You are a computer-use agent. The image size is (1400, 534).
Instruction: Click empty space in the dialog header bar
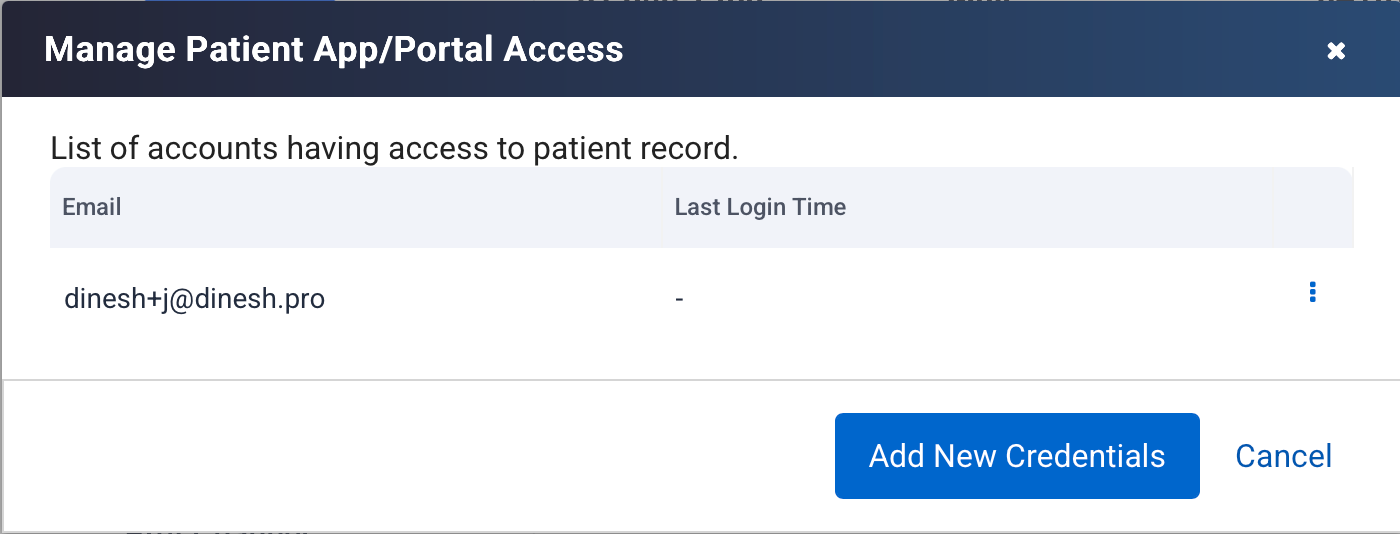(950, 49)
